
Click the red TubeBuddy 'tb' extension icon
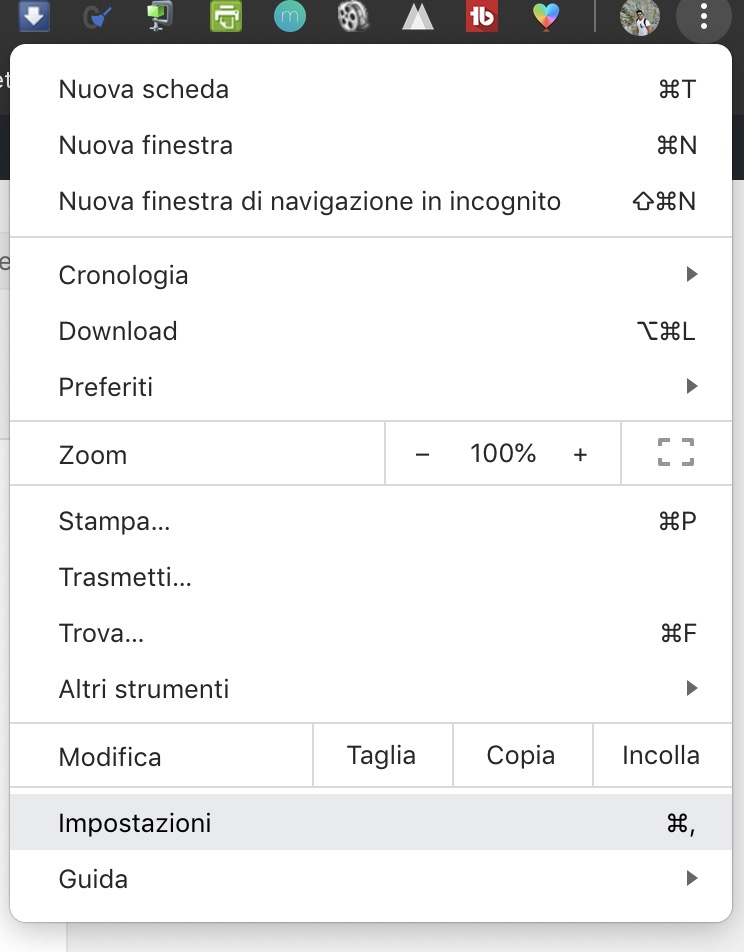482,17
